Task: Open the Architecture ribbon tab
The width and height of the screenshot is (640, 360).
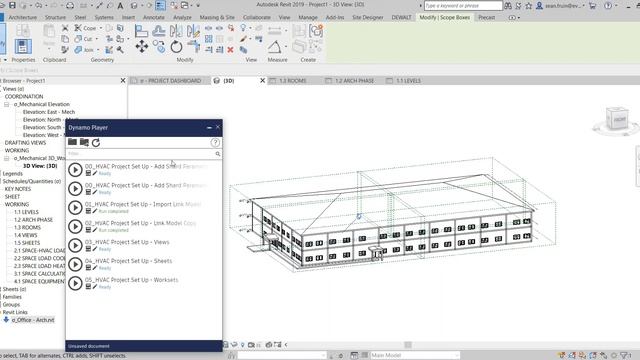Action: (x=22, y=18)
